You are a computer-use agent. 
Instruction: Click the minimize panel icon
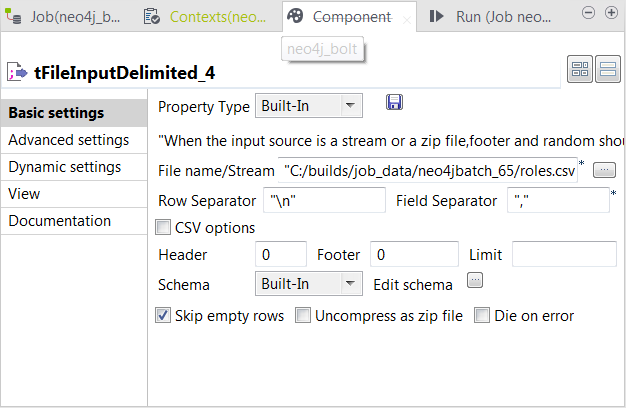tap(587, 12)
